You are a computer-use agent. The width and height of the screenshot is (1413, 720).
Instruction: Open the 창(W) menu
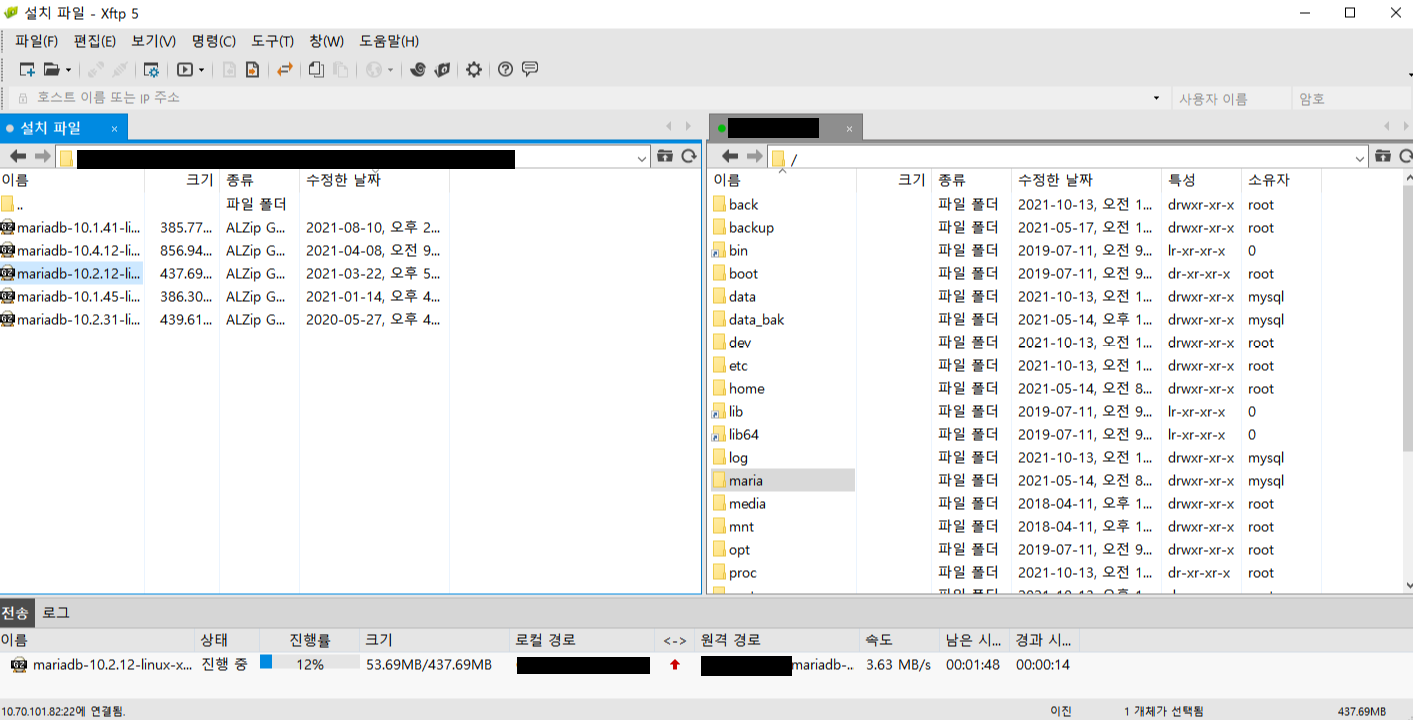(326, 41)
